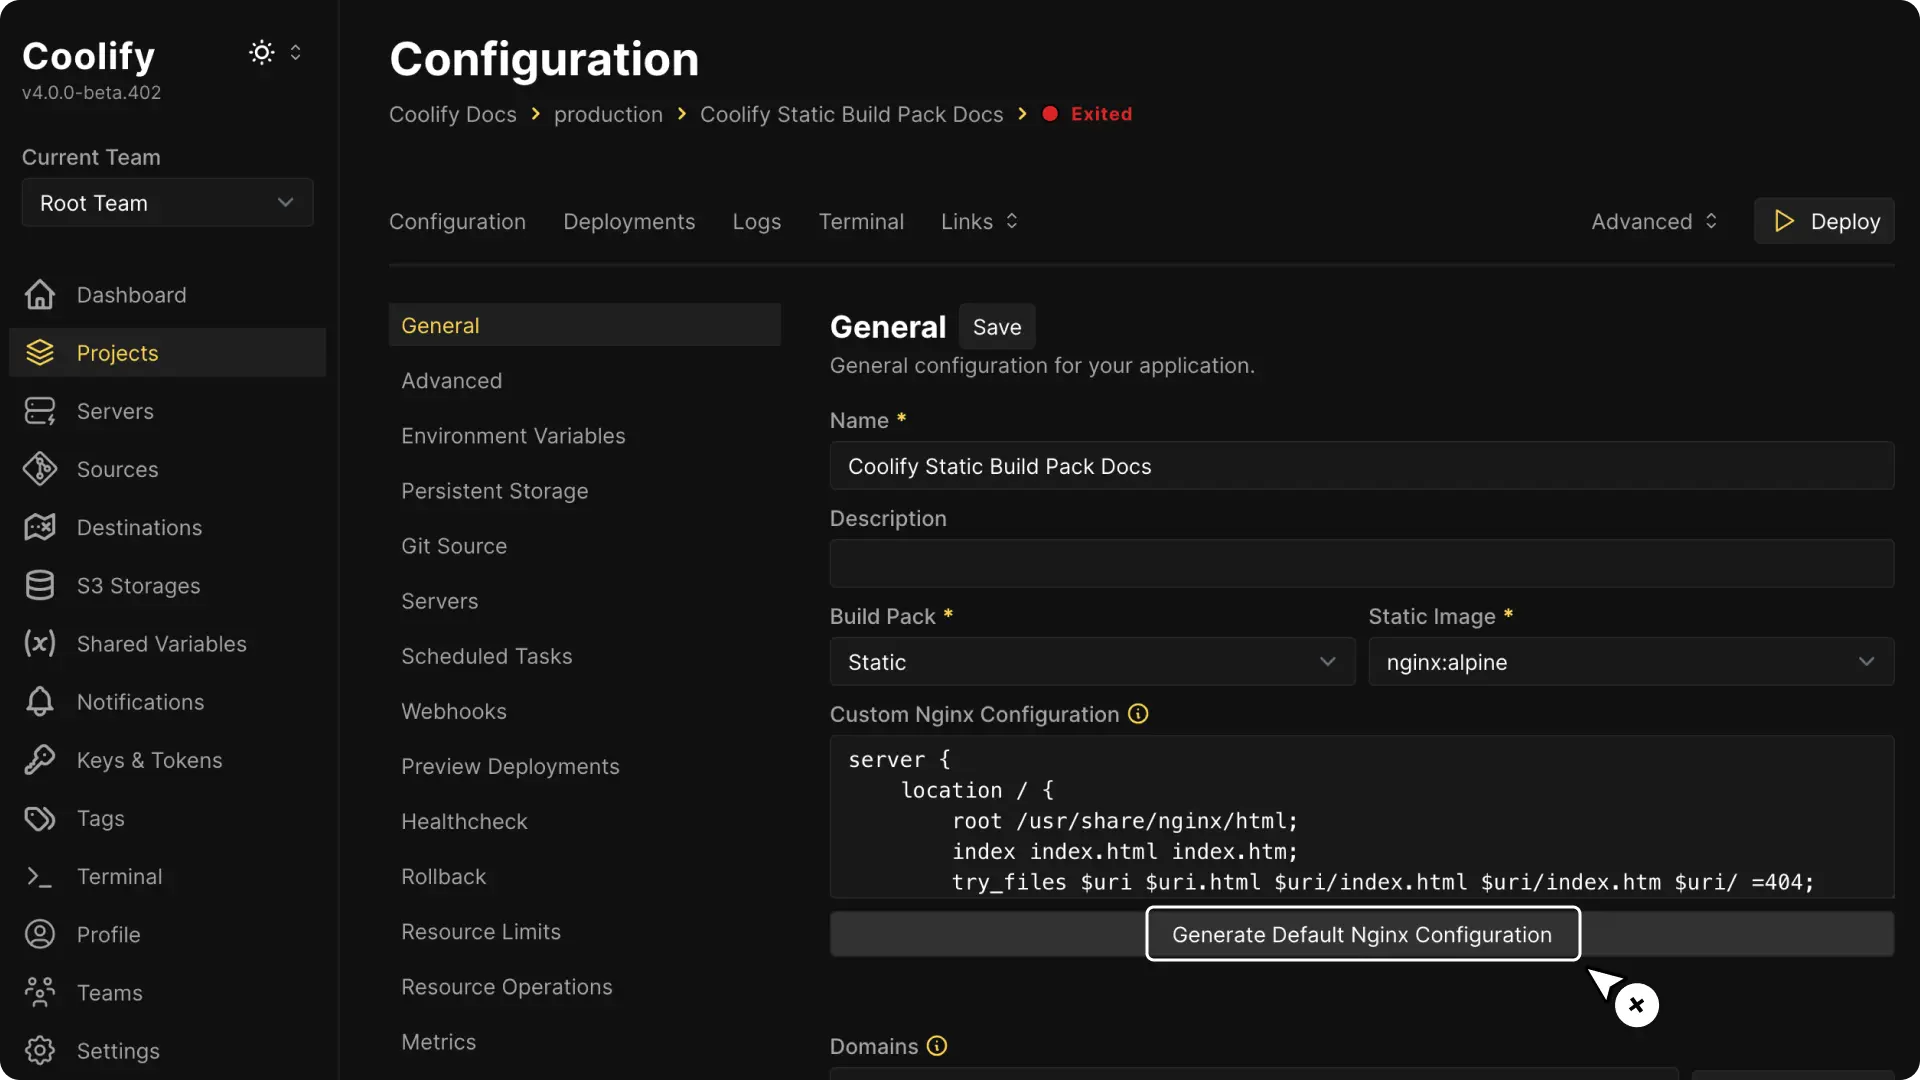Open the Static Image nginx:alpine dropdown
Image resolution: width=1920 pixels, height=1080 pixels.
(1630, 661)
